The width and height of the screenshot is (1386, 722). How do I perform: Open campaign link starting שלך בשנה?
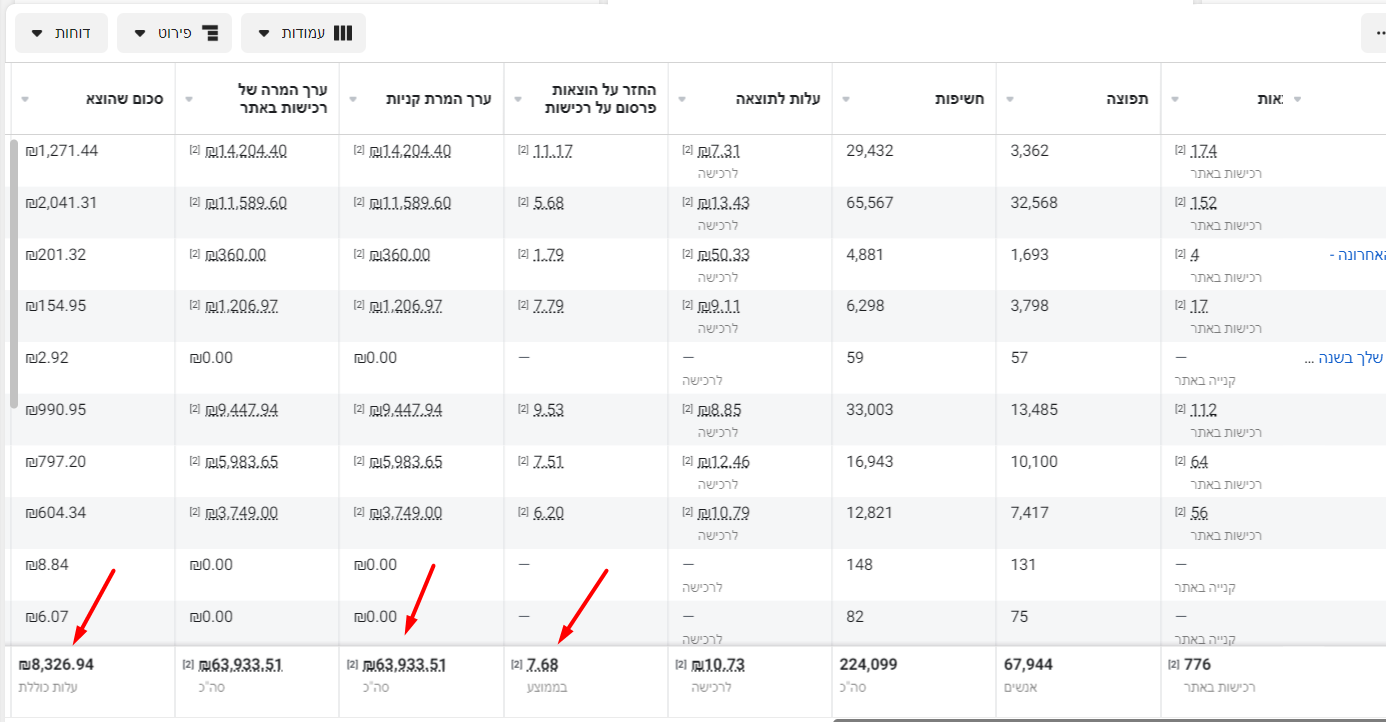1346,357
